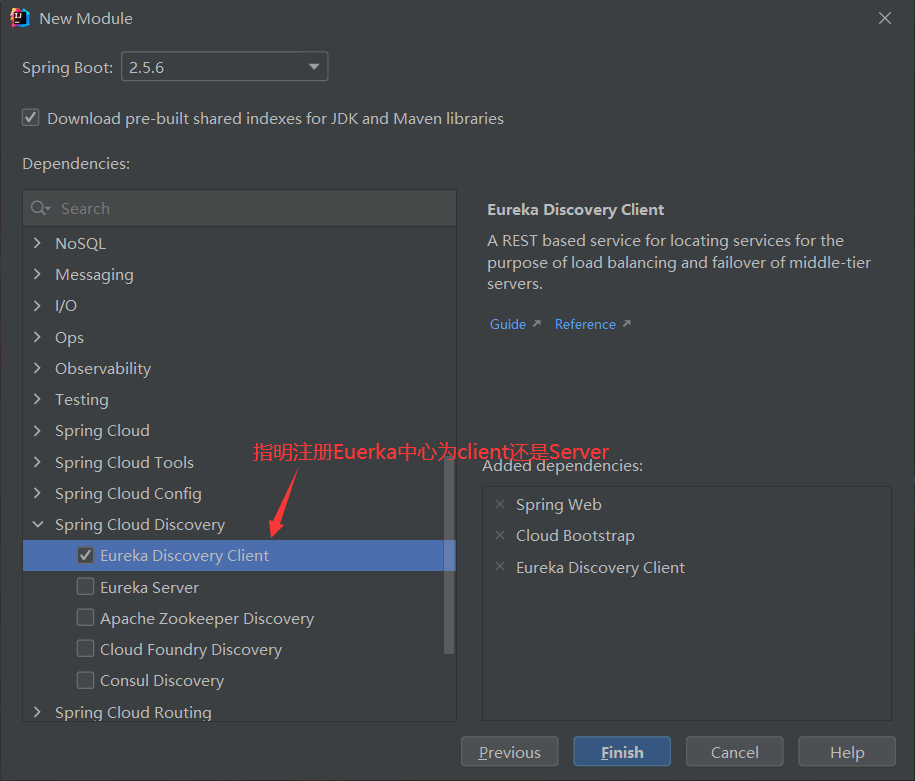Click the Spring Cloud Routing label
The width and height of the screenshot is (915, 781).
coord(133,712)
